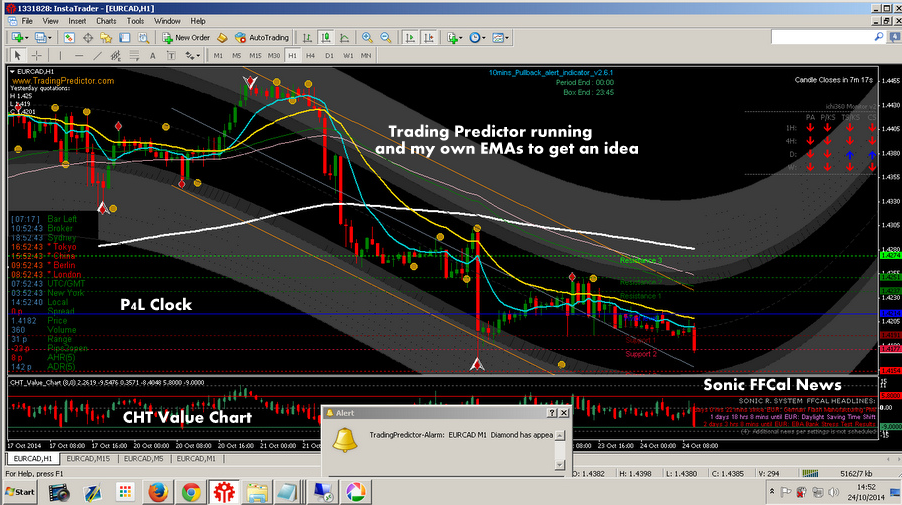Image resolution: width=902 pixels, height=505 pixels.
Task: Switch chart to candlesticks style
Action: point(326,37)
